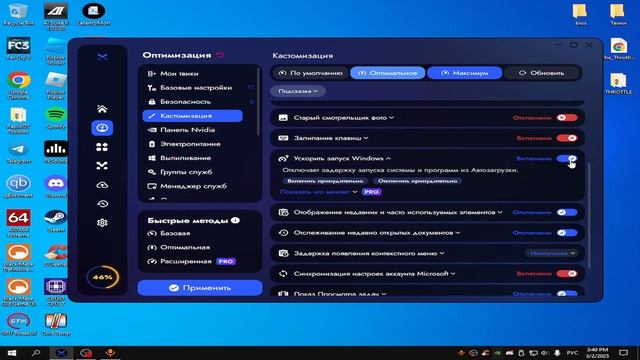Open the history restore sidebar icon
This screenshot has width=640, height=360.
102,204
